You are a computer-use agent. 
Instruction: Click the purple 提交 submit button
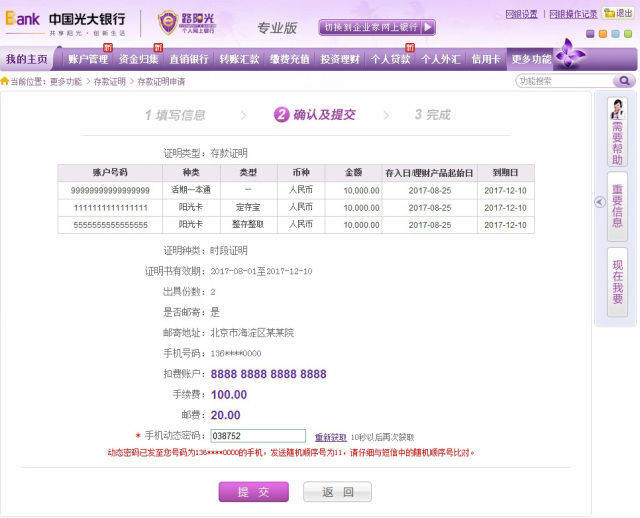pos(253,492)
